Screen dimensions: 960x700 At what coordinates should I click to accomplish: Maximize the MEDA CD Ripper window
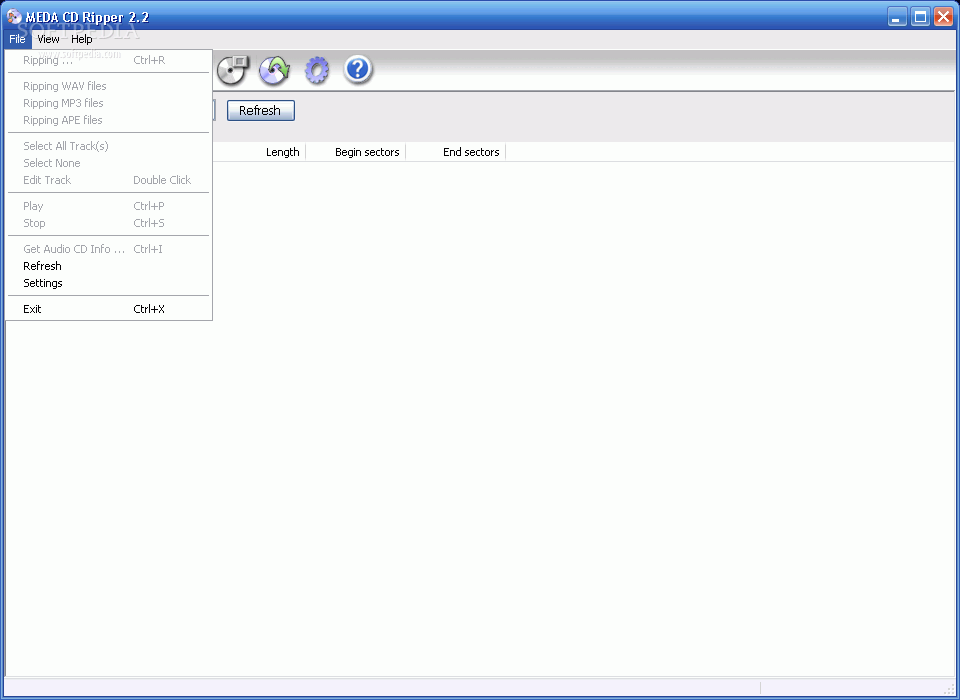(920, 17)
